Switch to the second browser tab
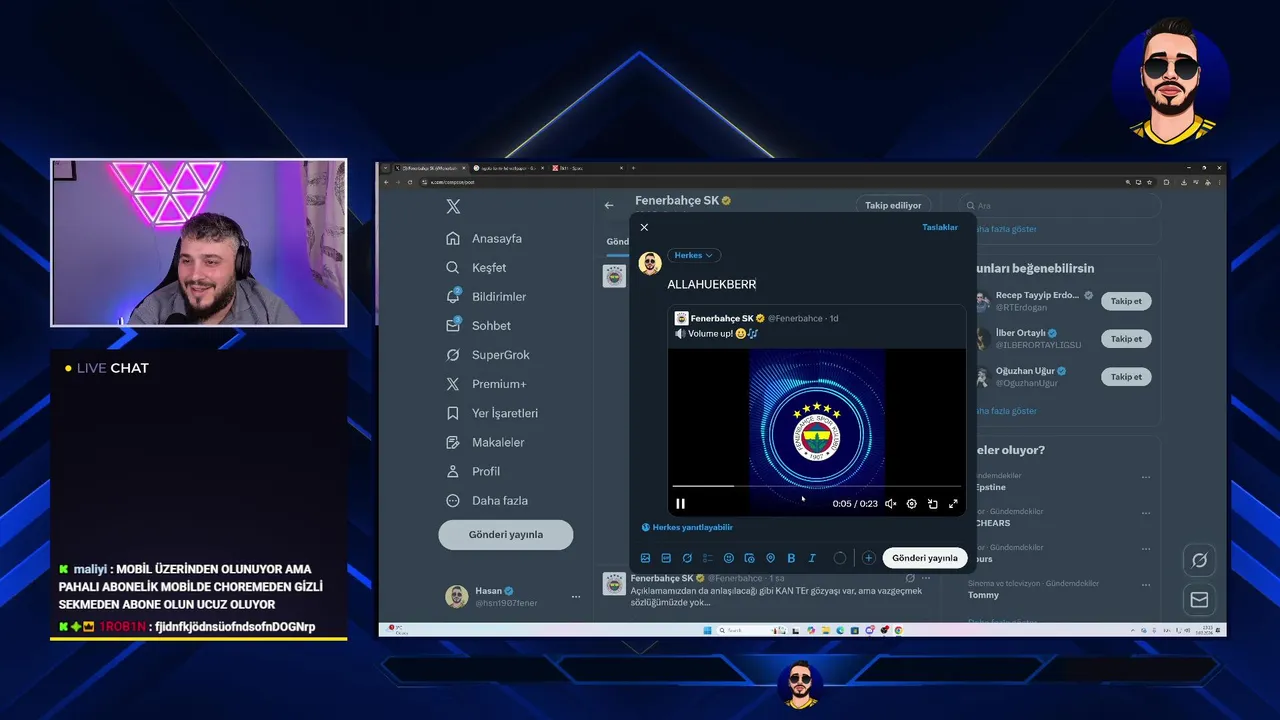 (x=508, y=168)
